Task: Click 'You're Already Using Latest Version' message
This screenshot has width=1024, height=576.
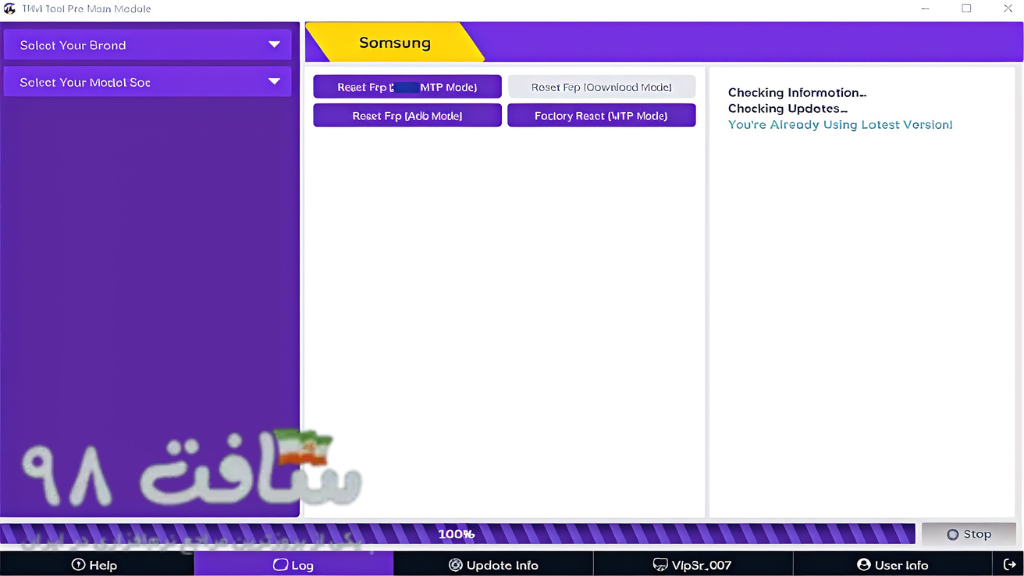Action: pyautogui.click(x=840, y=125)
